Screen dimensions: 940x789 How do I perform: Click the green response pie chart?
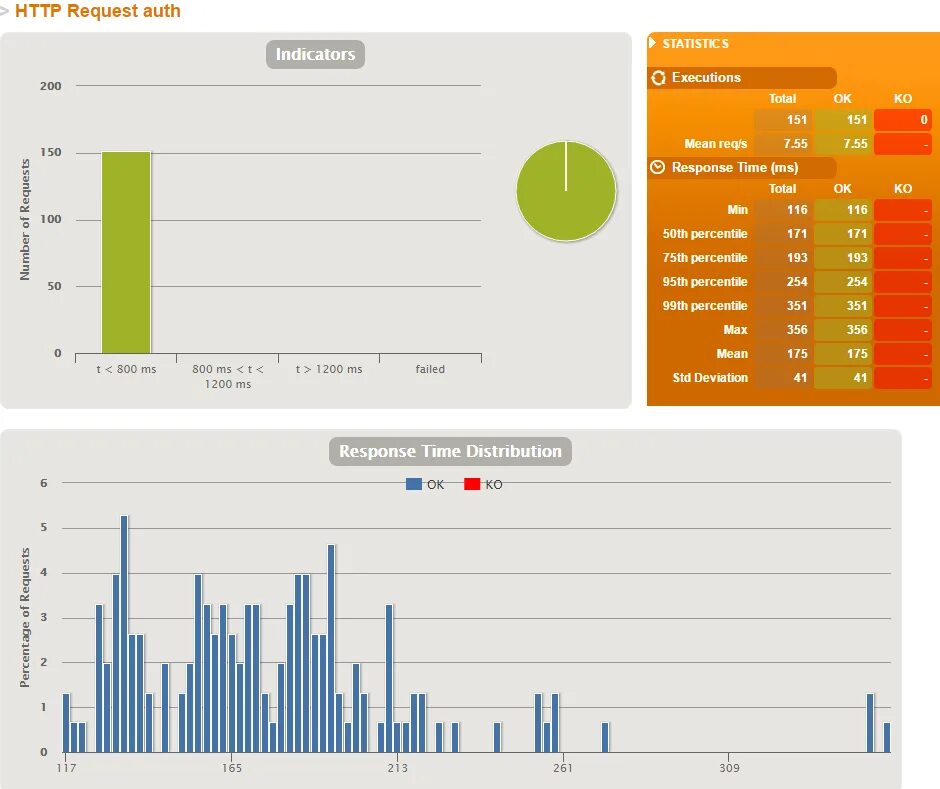pos(566,191)
